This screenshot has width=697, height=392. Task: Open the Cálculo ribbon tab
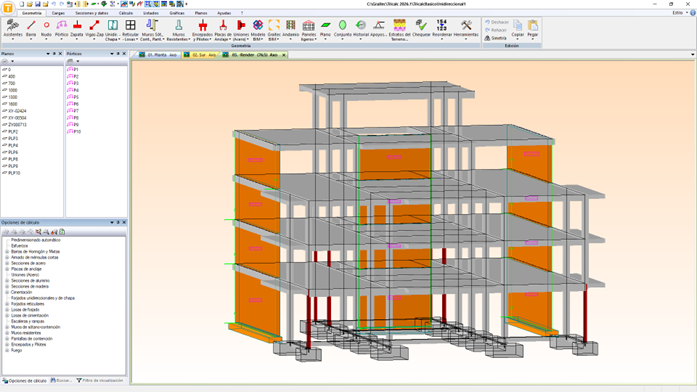pos(126,13)
